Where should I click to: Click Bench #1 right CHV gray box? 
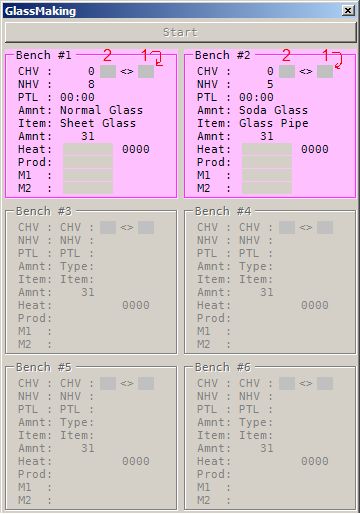146,71
